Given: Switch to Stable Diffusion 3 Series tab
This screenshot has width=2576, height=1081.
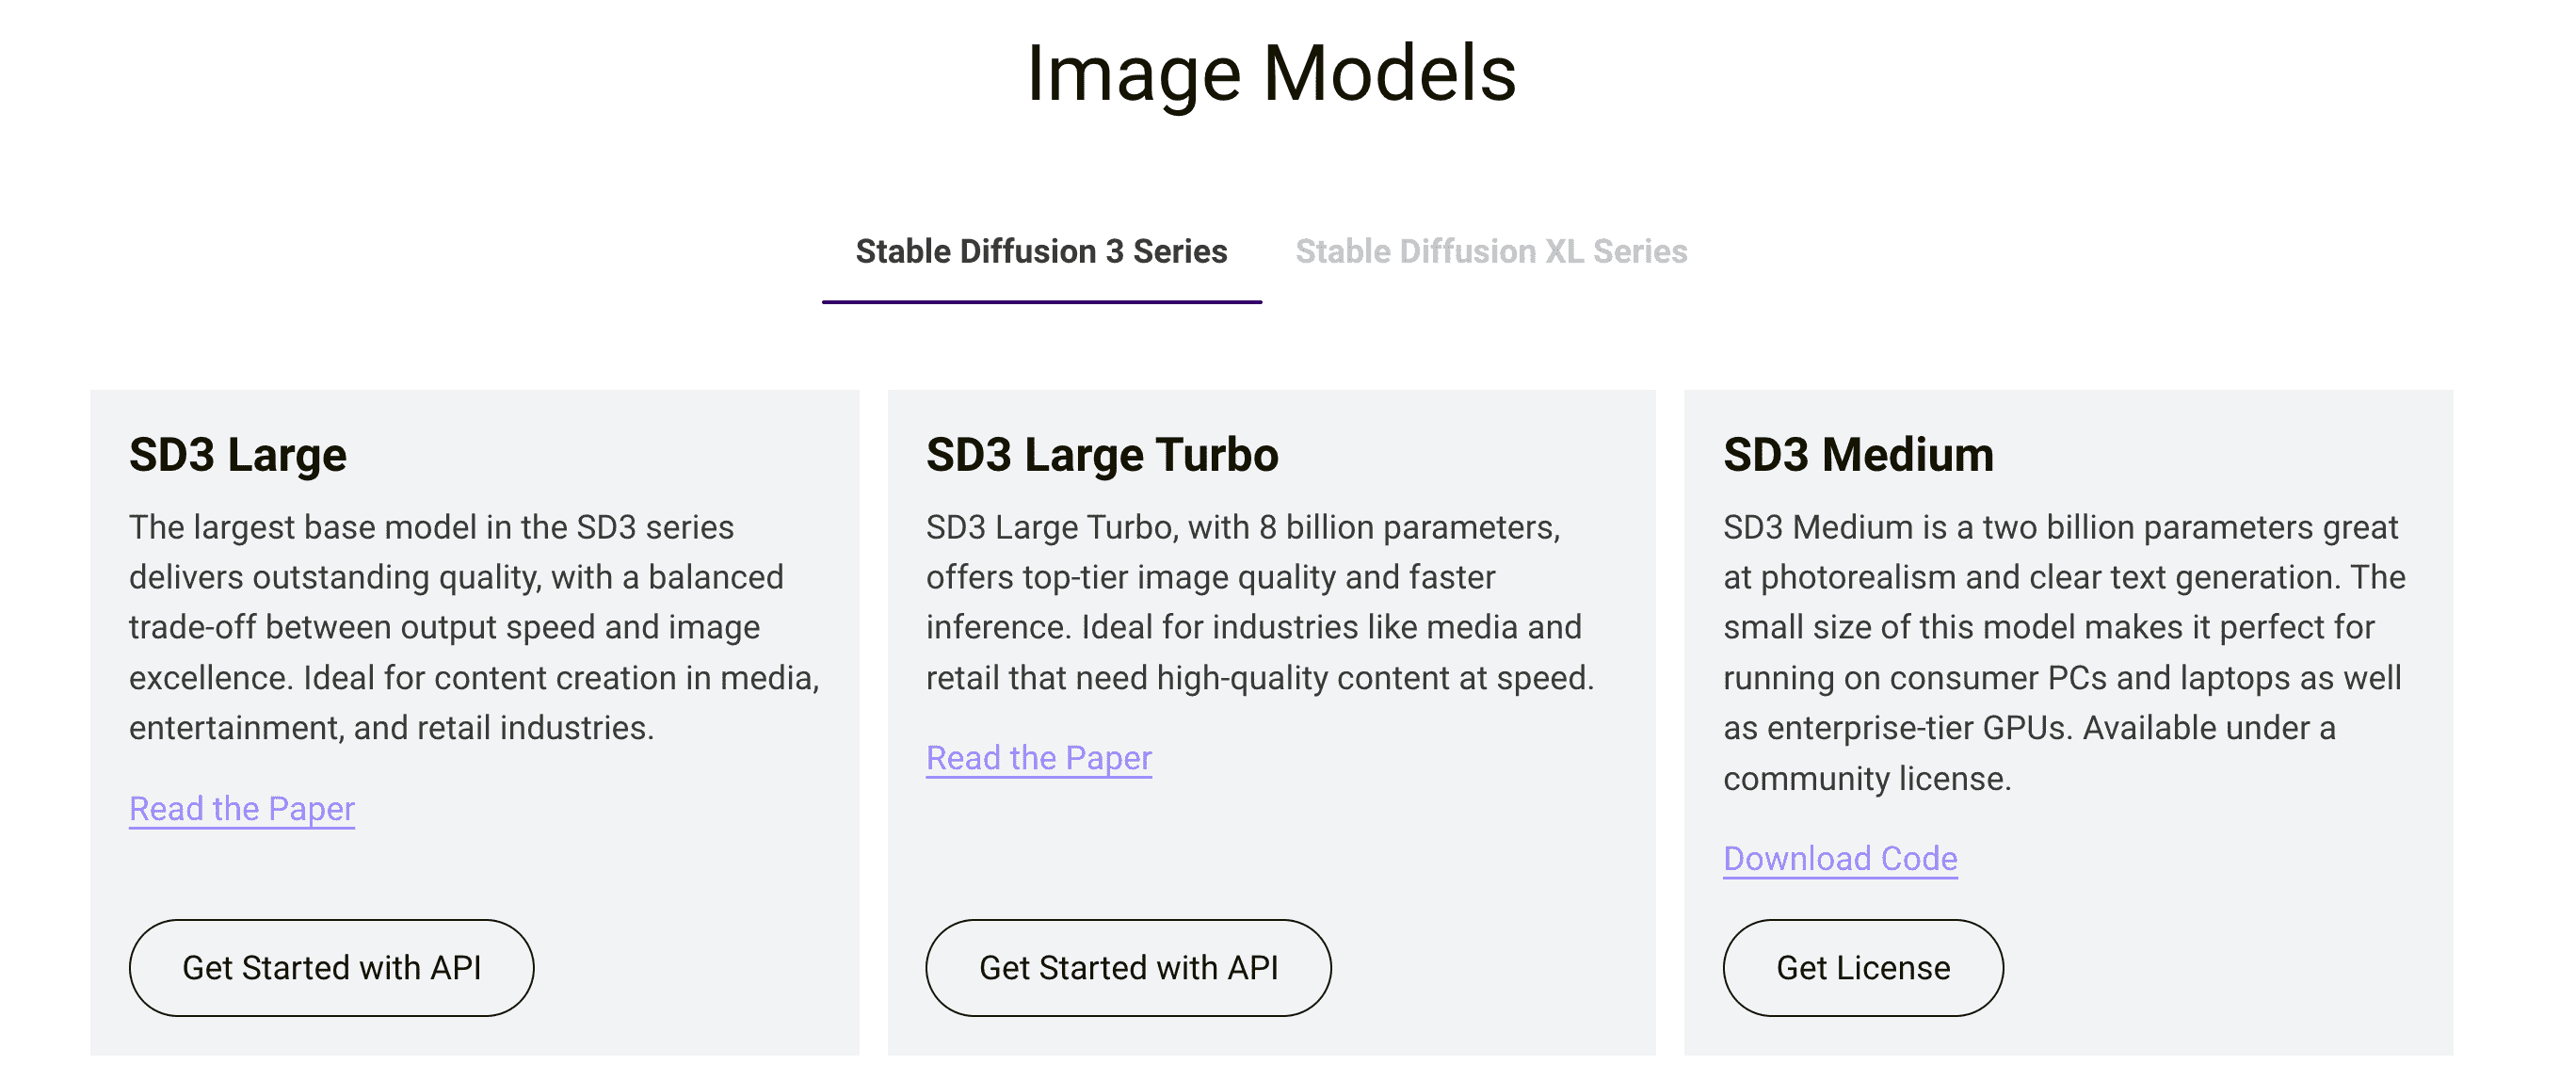Looking at the screenshot, I should click(1041, 251).
